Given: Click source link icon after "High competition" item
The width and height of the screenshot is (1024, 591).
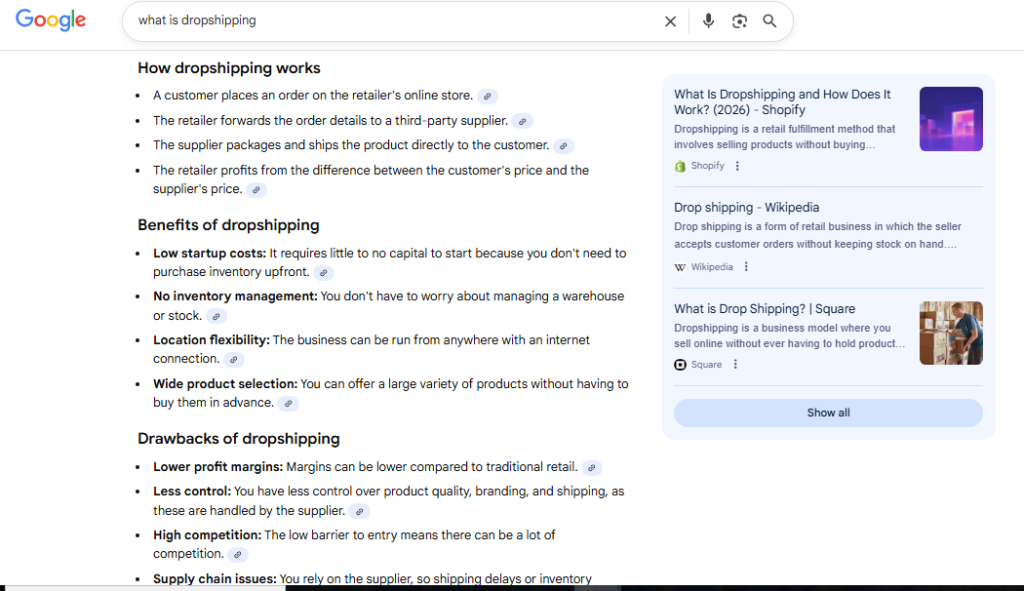Looking at the screenshot, I should 237,554.
